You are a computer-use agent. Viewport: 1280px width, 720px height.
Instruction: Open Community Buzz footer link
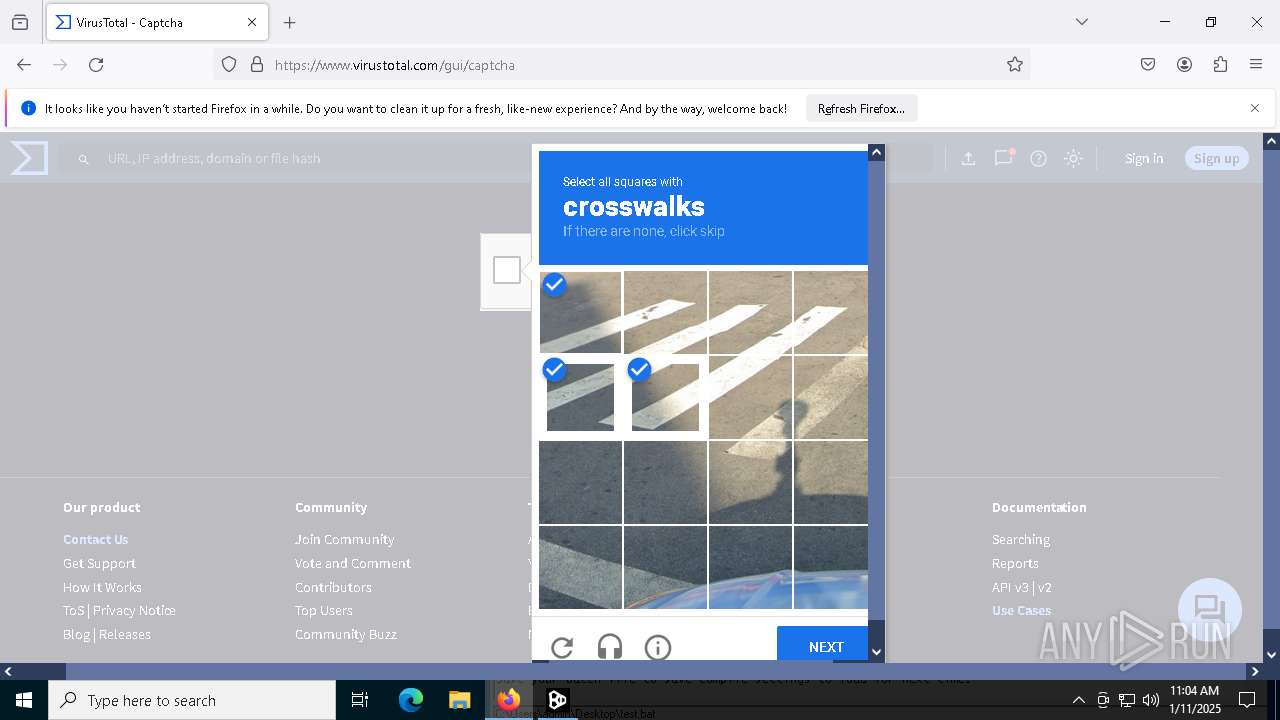point(346,634)
